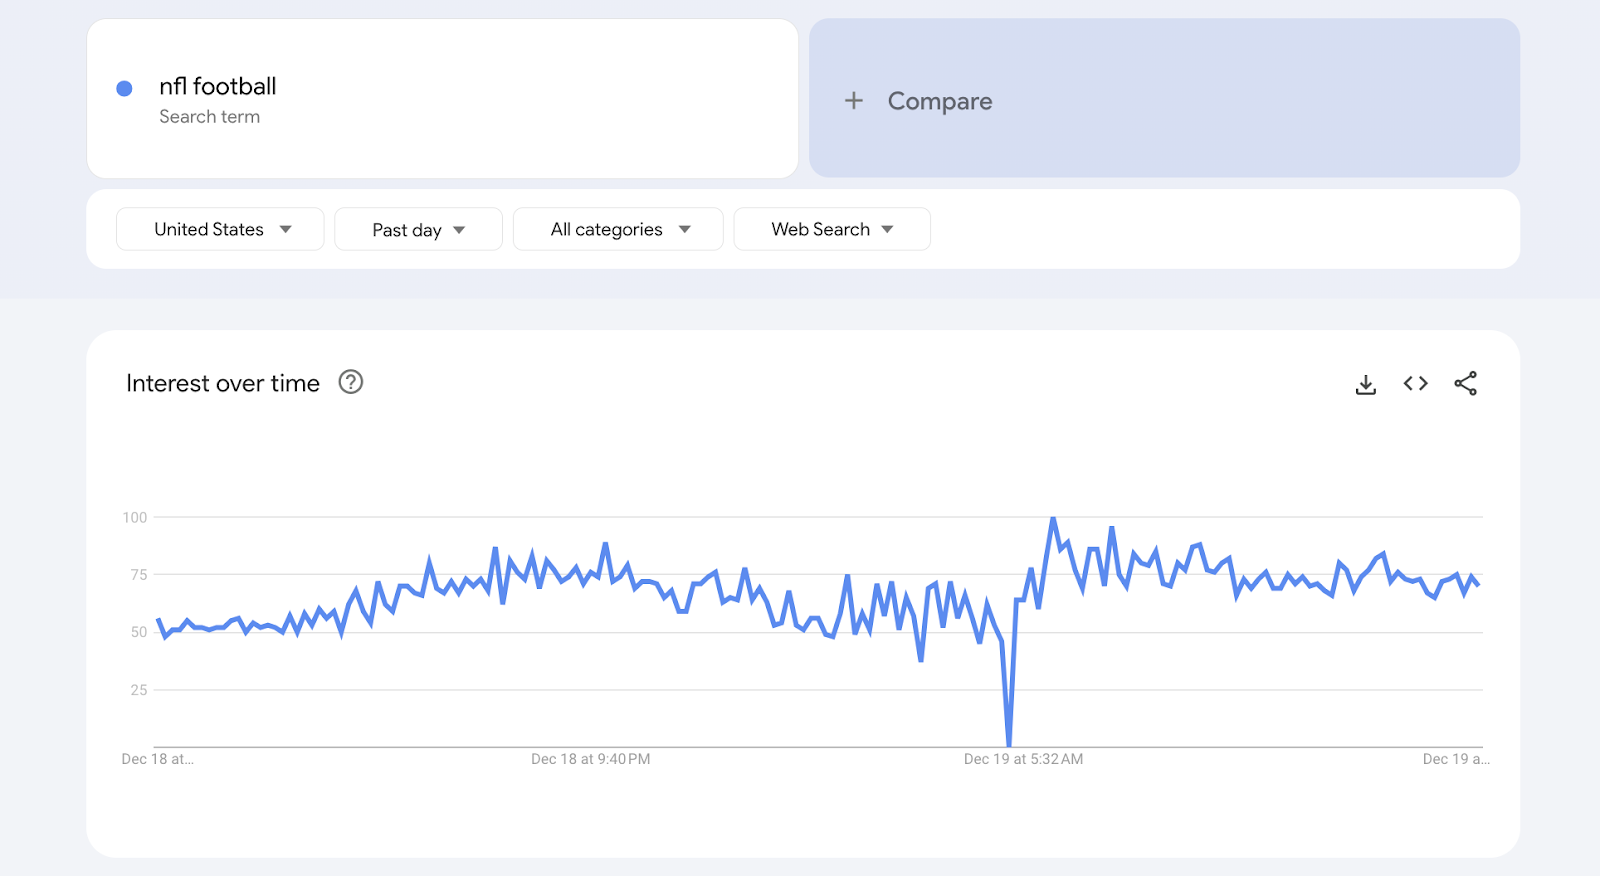
Task: Add a comparison term with Compare
Action: (1164, 98)
